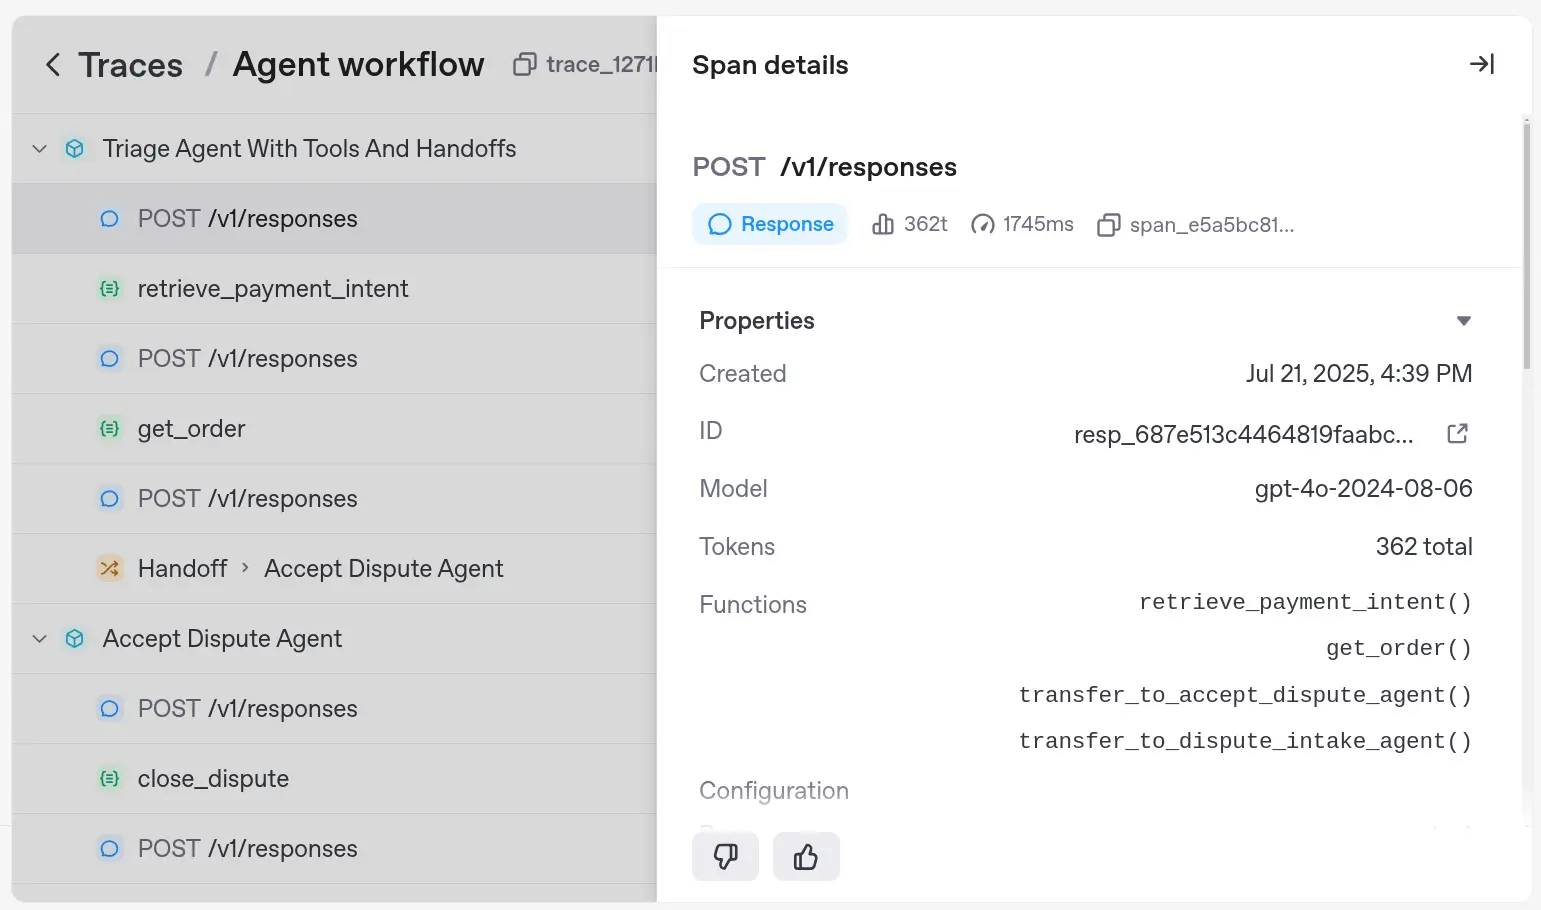1541x910 pixels.
Task: Copy the trace ID beside trace_1271
Action: pyautogui.click(x=524, y=64)
